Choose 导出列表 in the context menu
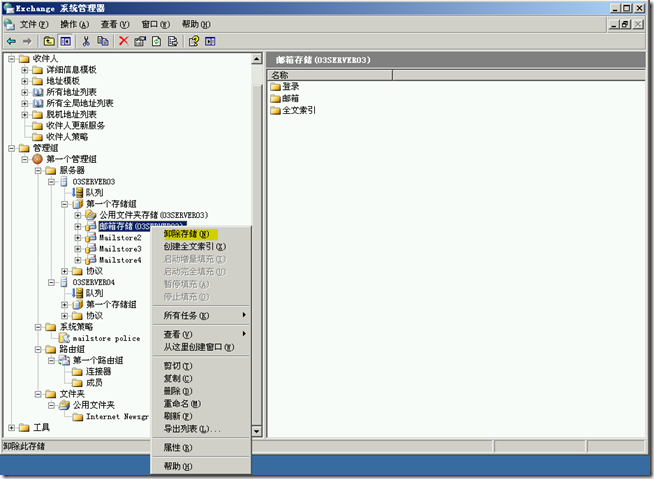The width and height of the screenshot is (654, 479). click(201, 429)
